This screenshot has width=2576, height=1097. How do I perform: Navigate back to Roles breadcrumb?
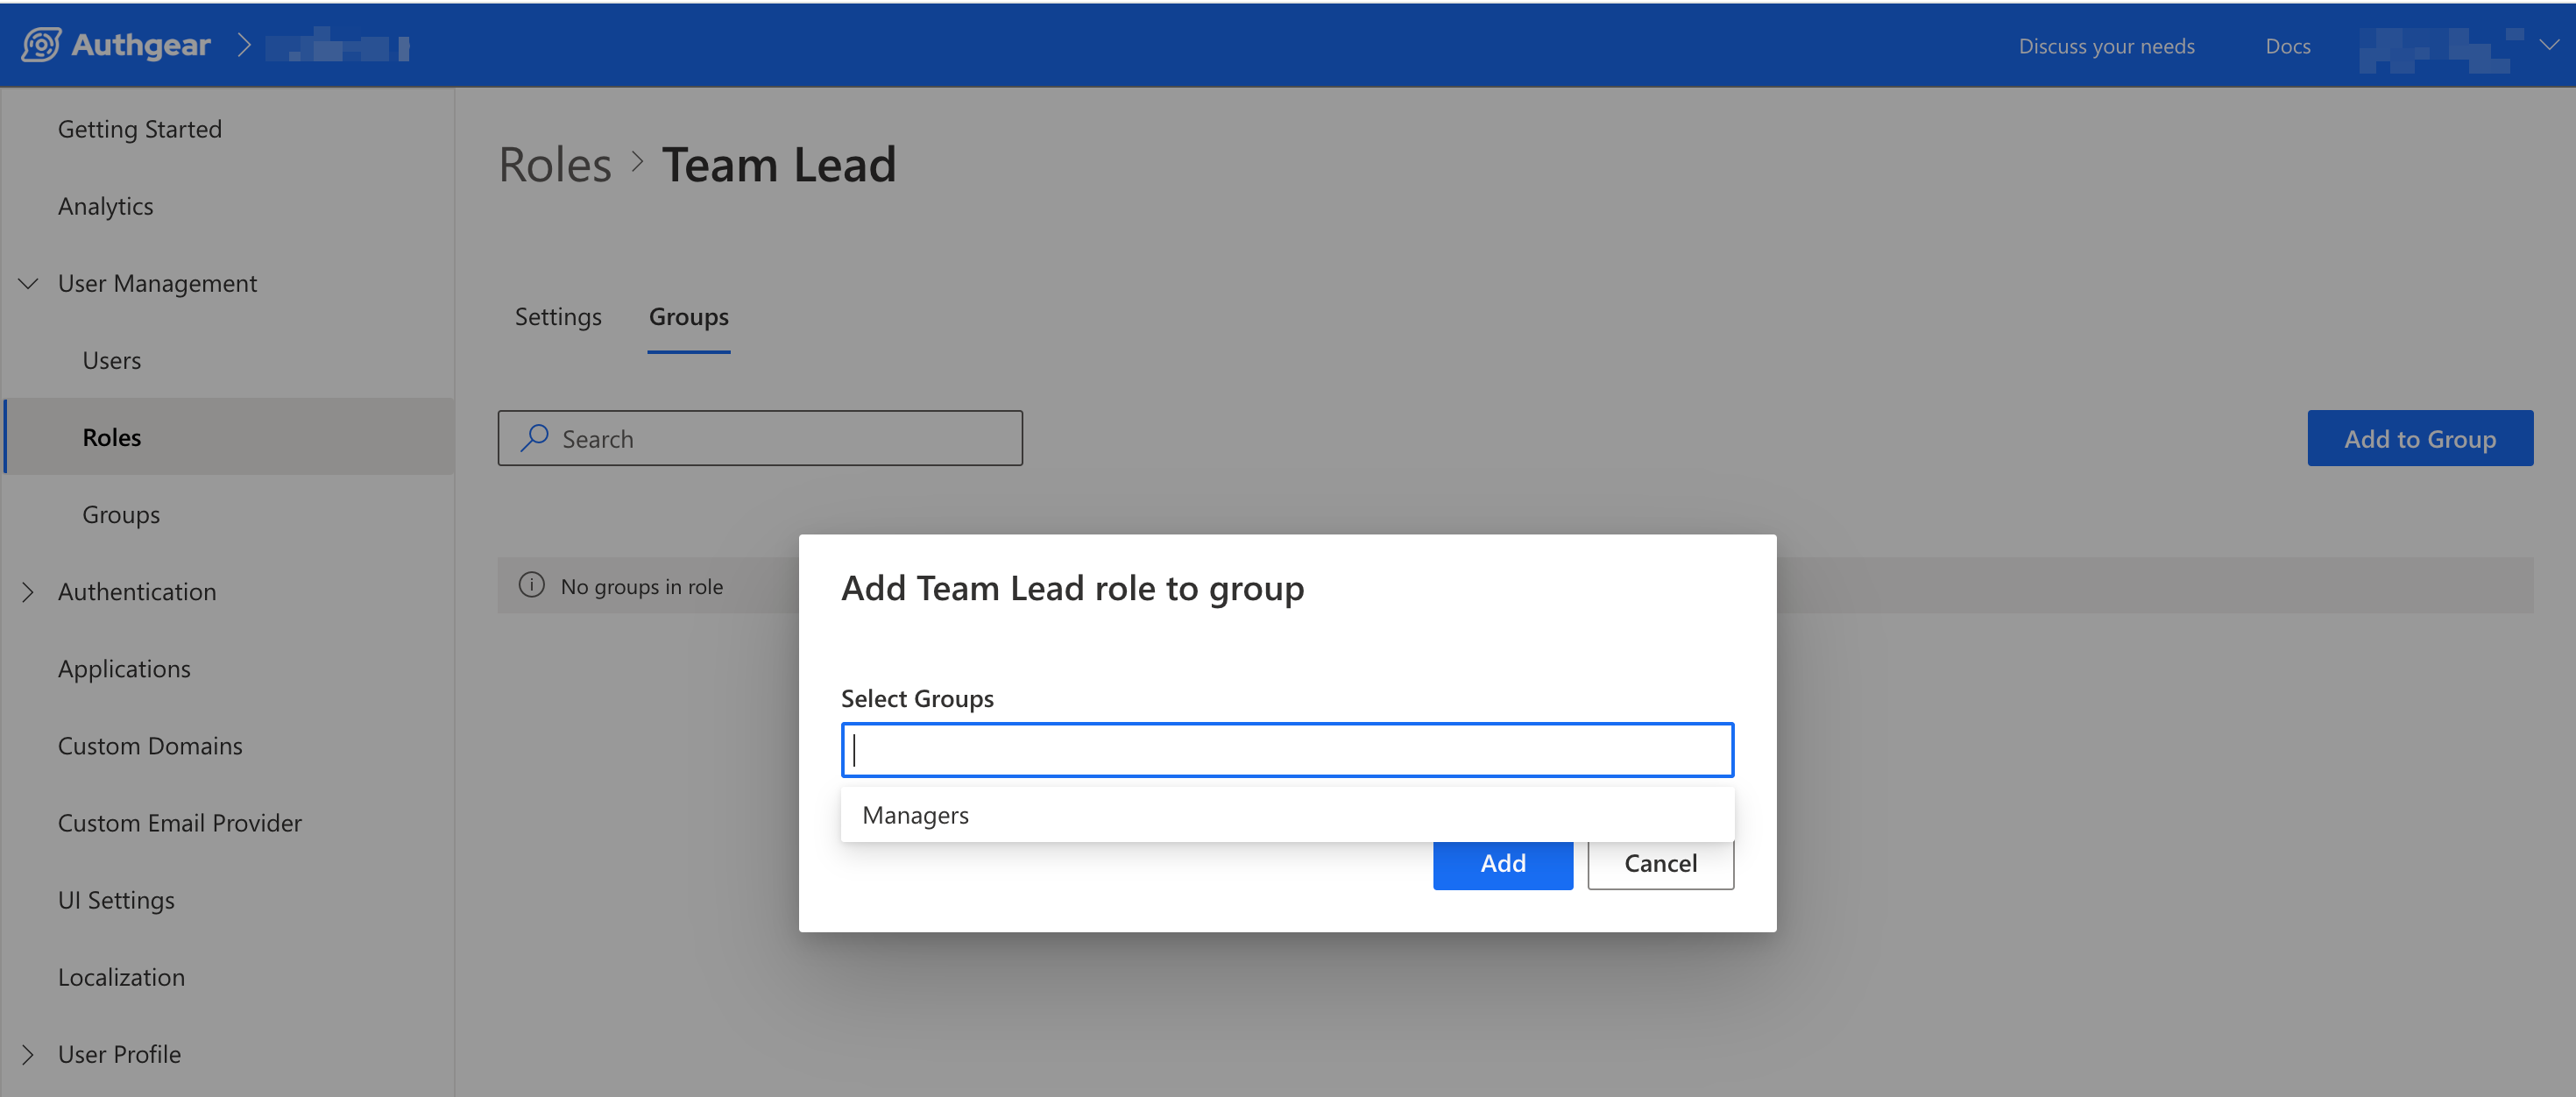[x=554, y=165]
